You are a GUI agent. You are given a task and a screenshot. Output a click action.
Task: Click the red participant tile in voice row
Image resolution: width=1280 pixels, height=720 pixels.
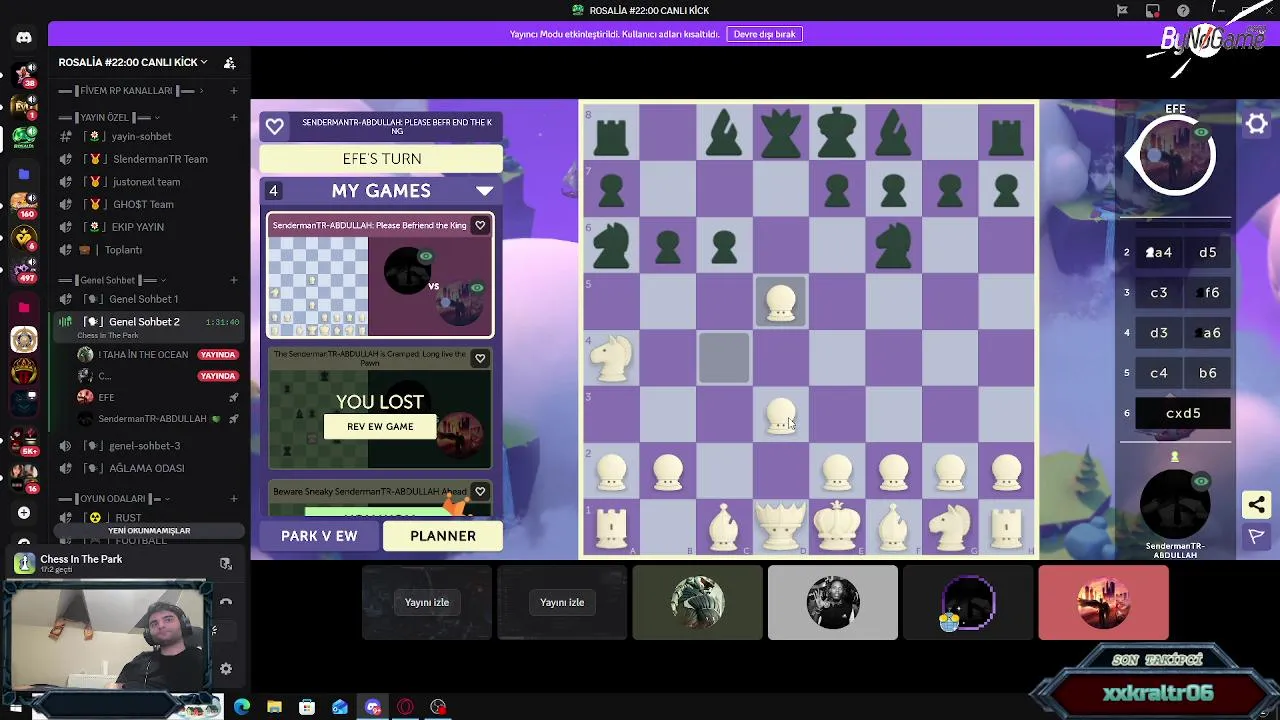point(1103,602)
